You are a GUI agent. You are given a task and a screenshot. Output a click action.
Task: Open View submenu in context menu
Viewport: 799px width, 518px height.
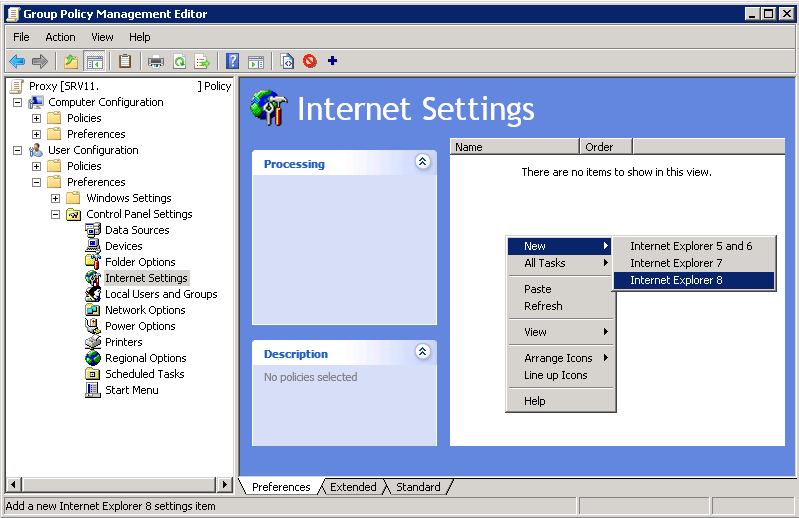click(x=560, y=332)
